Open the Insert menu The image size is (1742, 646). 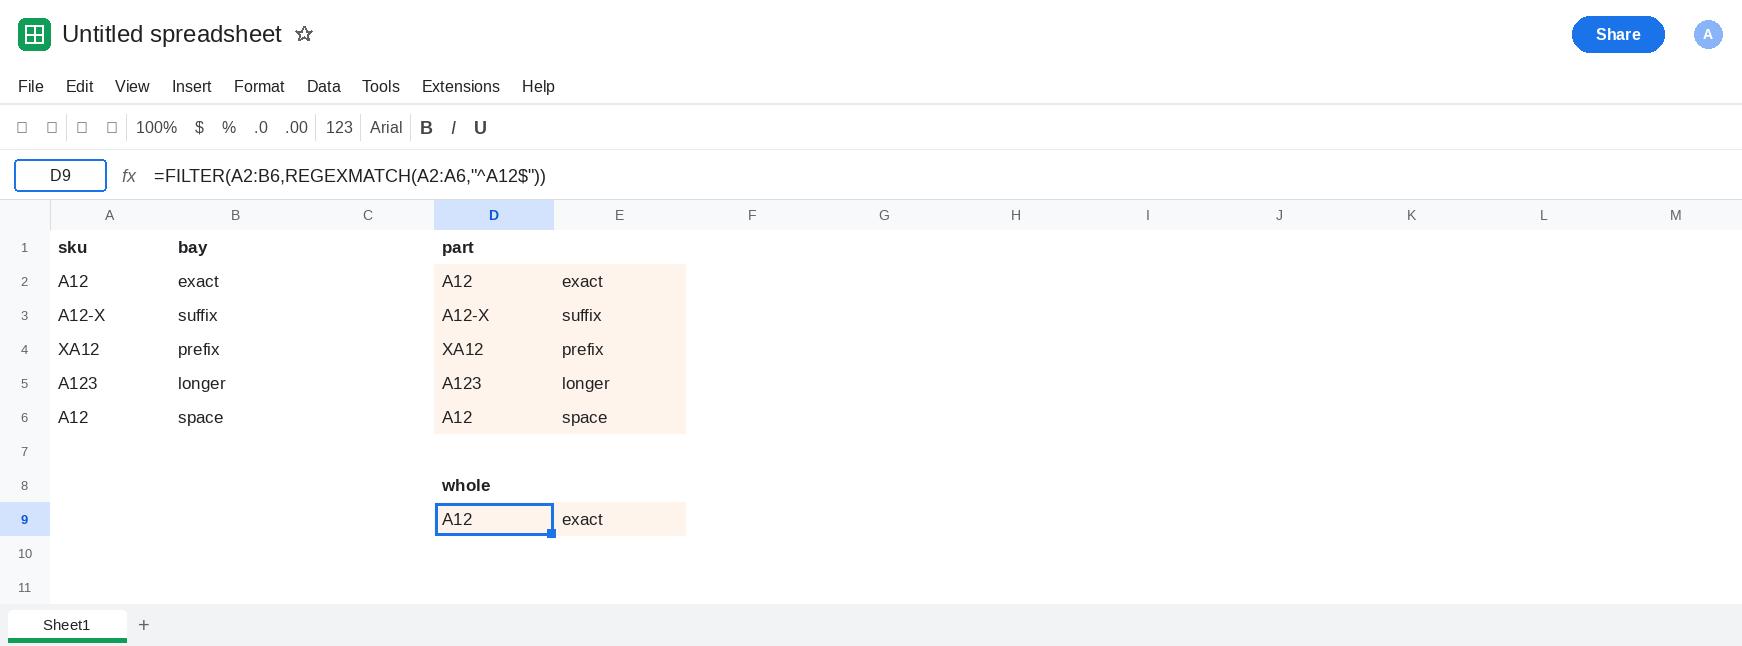(x=191, y=86)
